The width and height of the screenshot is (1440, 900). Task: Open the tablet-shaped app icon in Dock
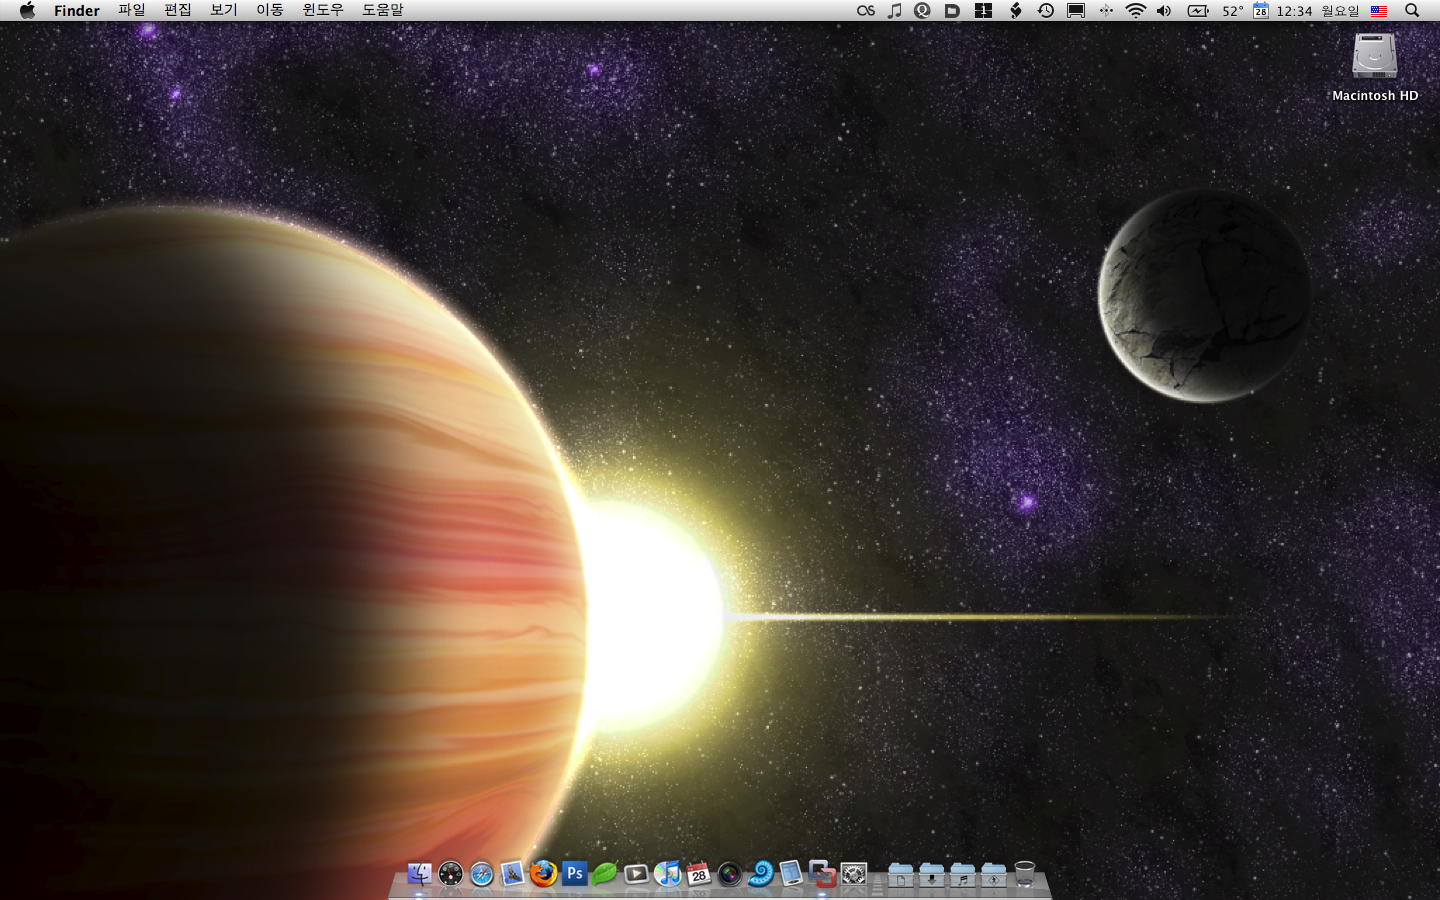(791, 874)
